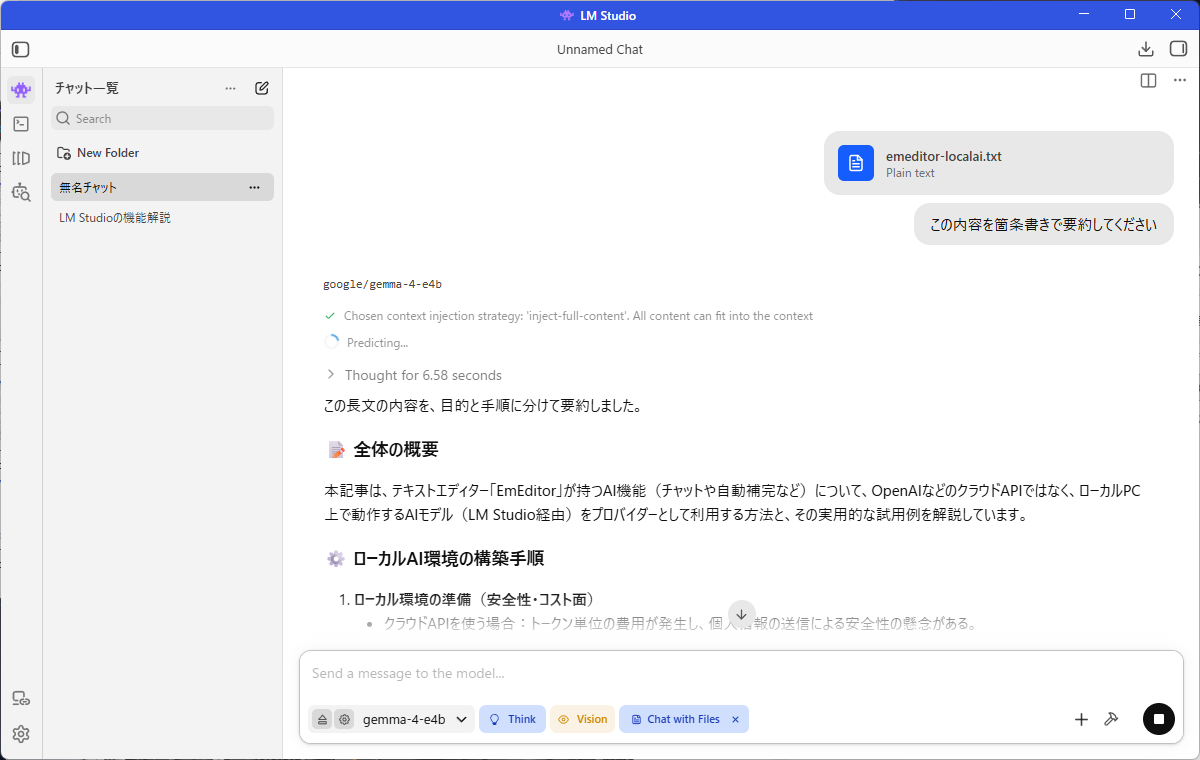Viewport: 1200px width, 760px height.
Task: Click the eject model icon
Action: pos(322,719)
